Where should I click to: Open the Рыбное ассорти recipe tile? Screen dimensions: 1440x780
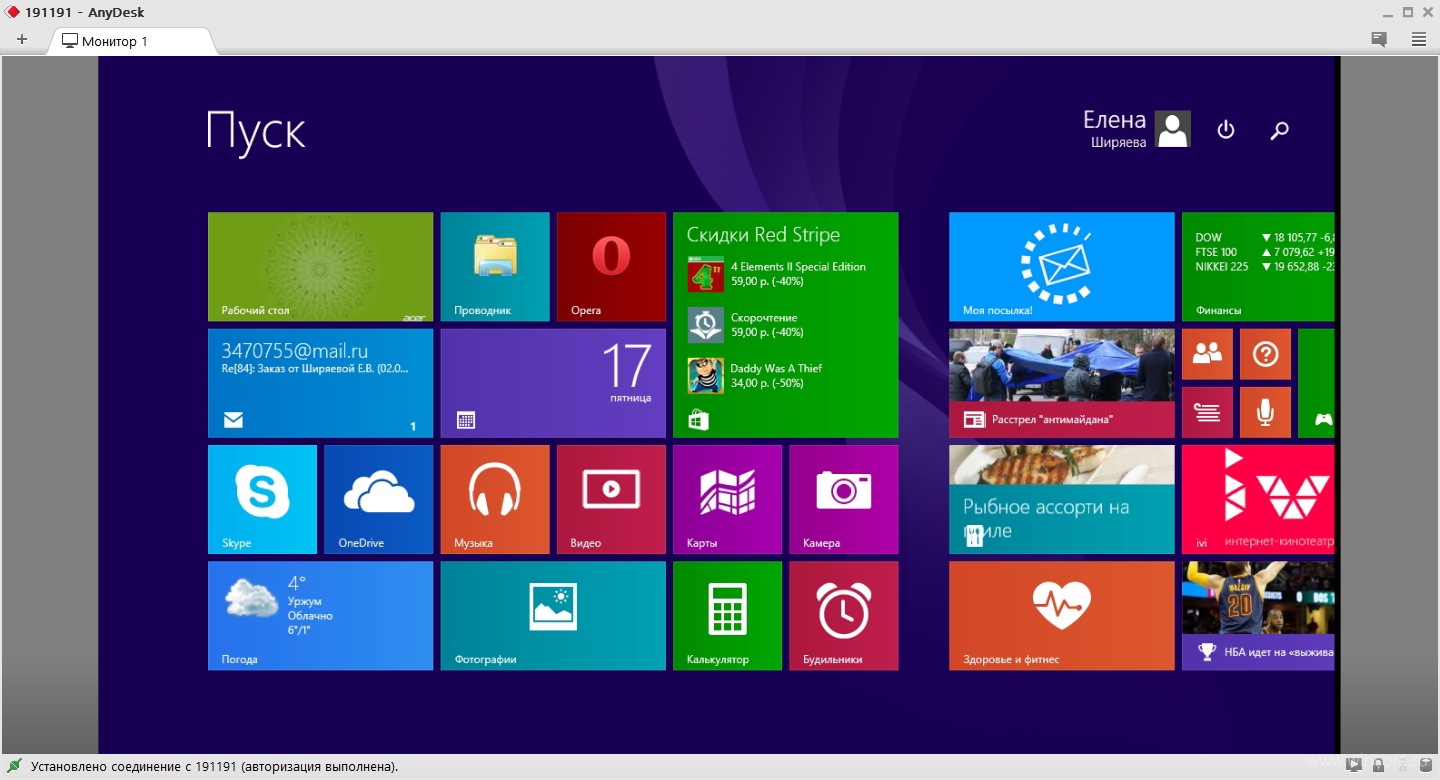[x=1061, y=499]
